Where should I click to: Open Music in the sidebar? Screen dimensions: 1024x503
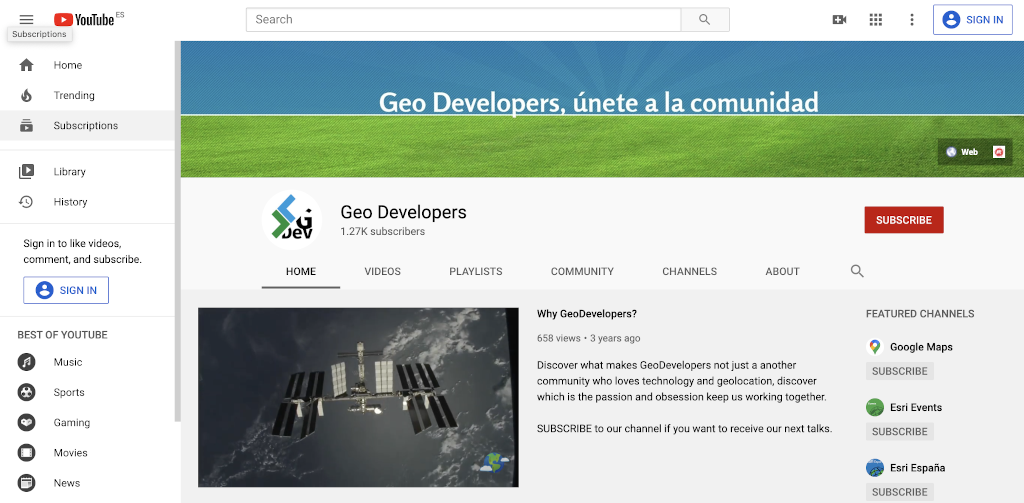click(x=88, y=362)
